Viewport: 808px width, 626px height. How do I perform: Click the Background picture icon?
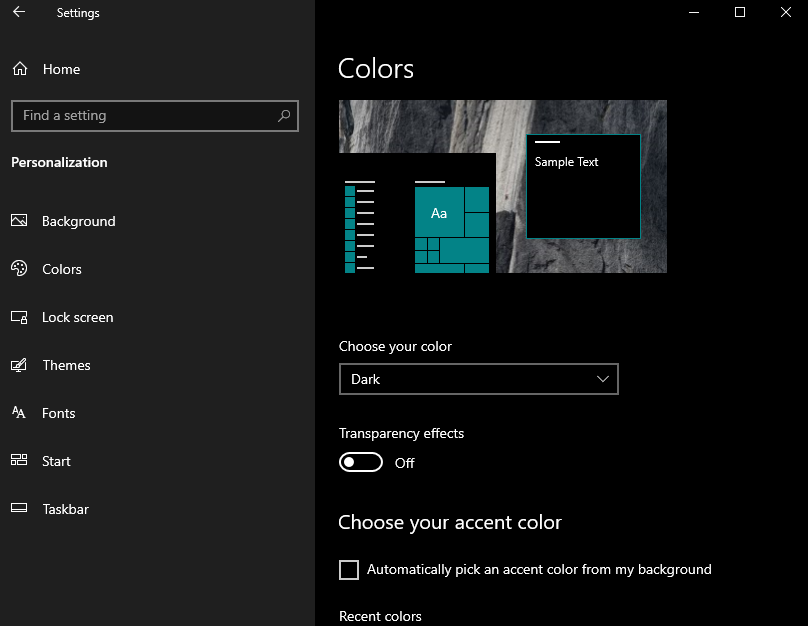click(19, 221)
